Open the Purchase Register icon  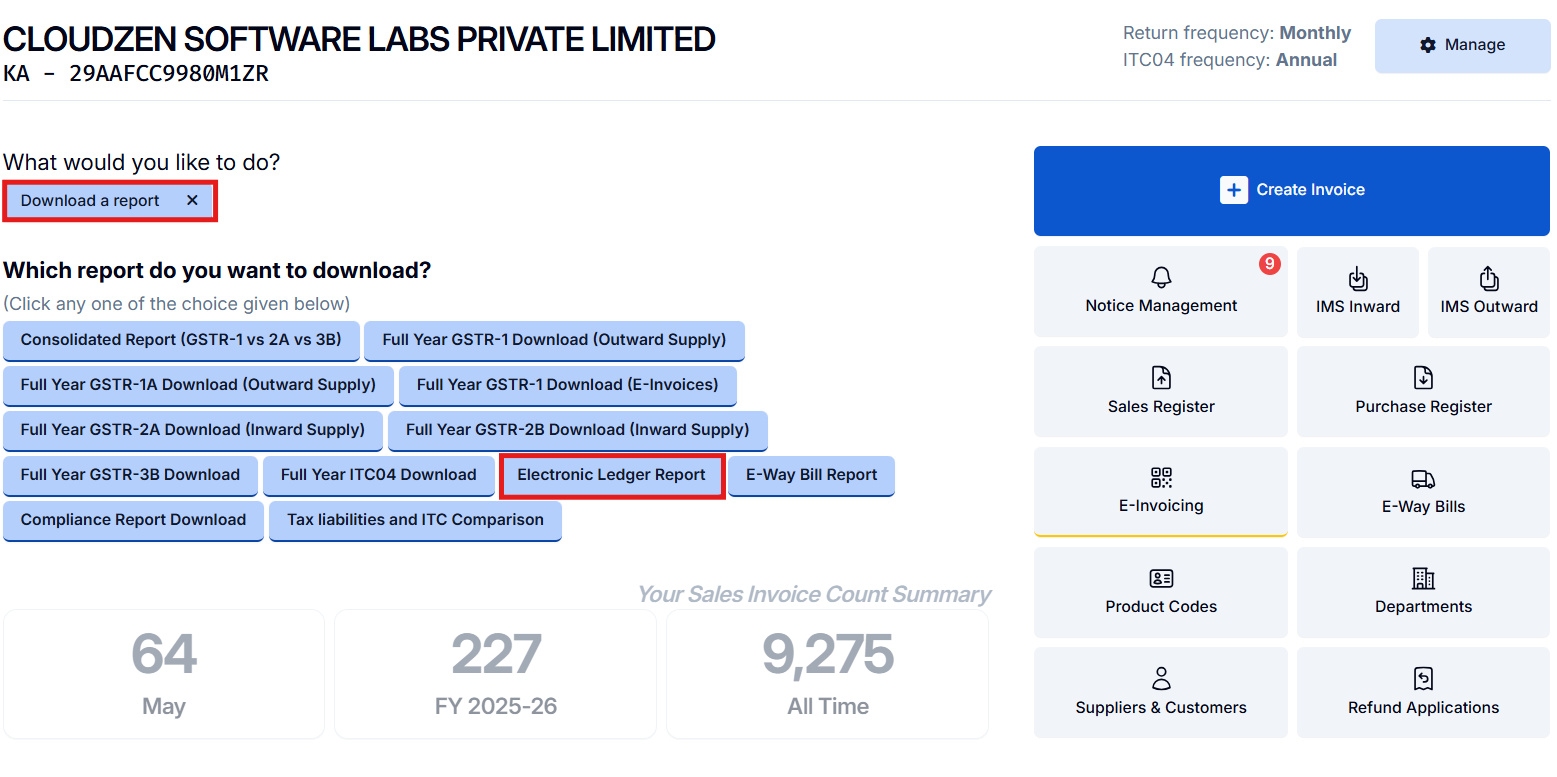tap(1423, 378)
